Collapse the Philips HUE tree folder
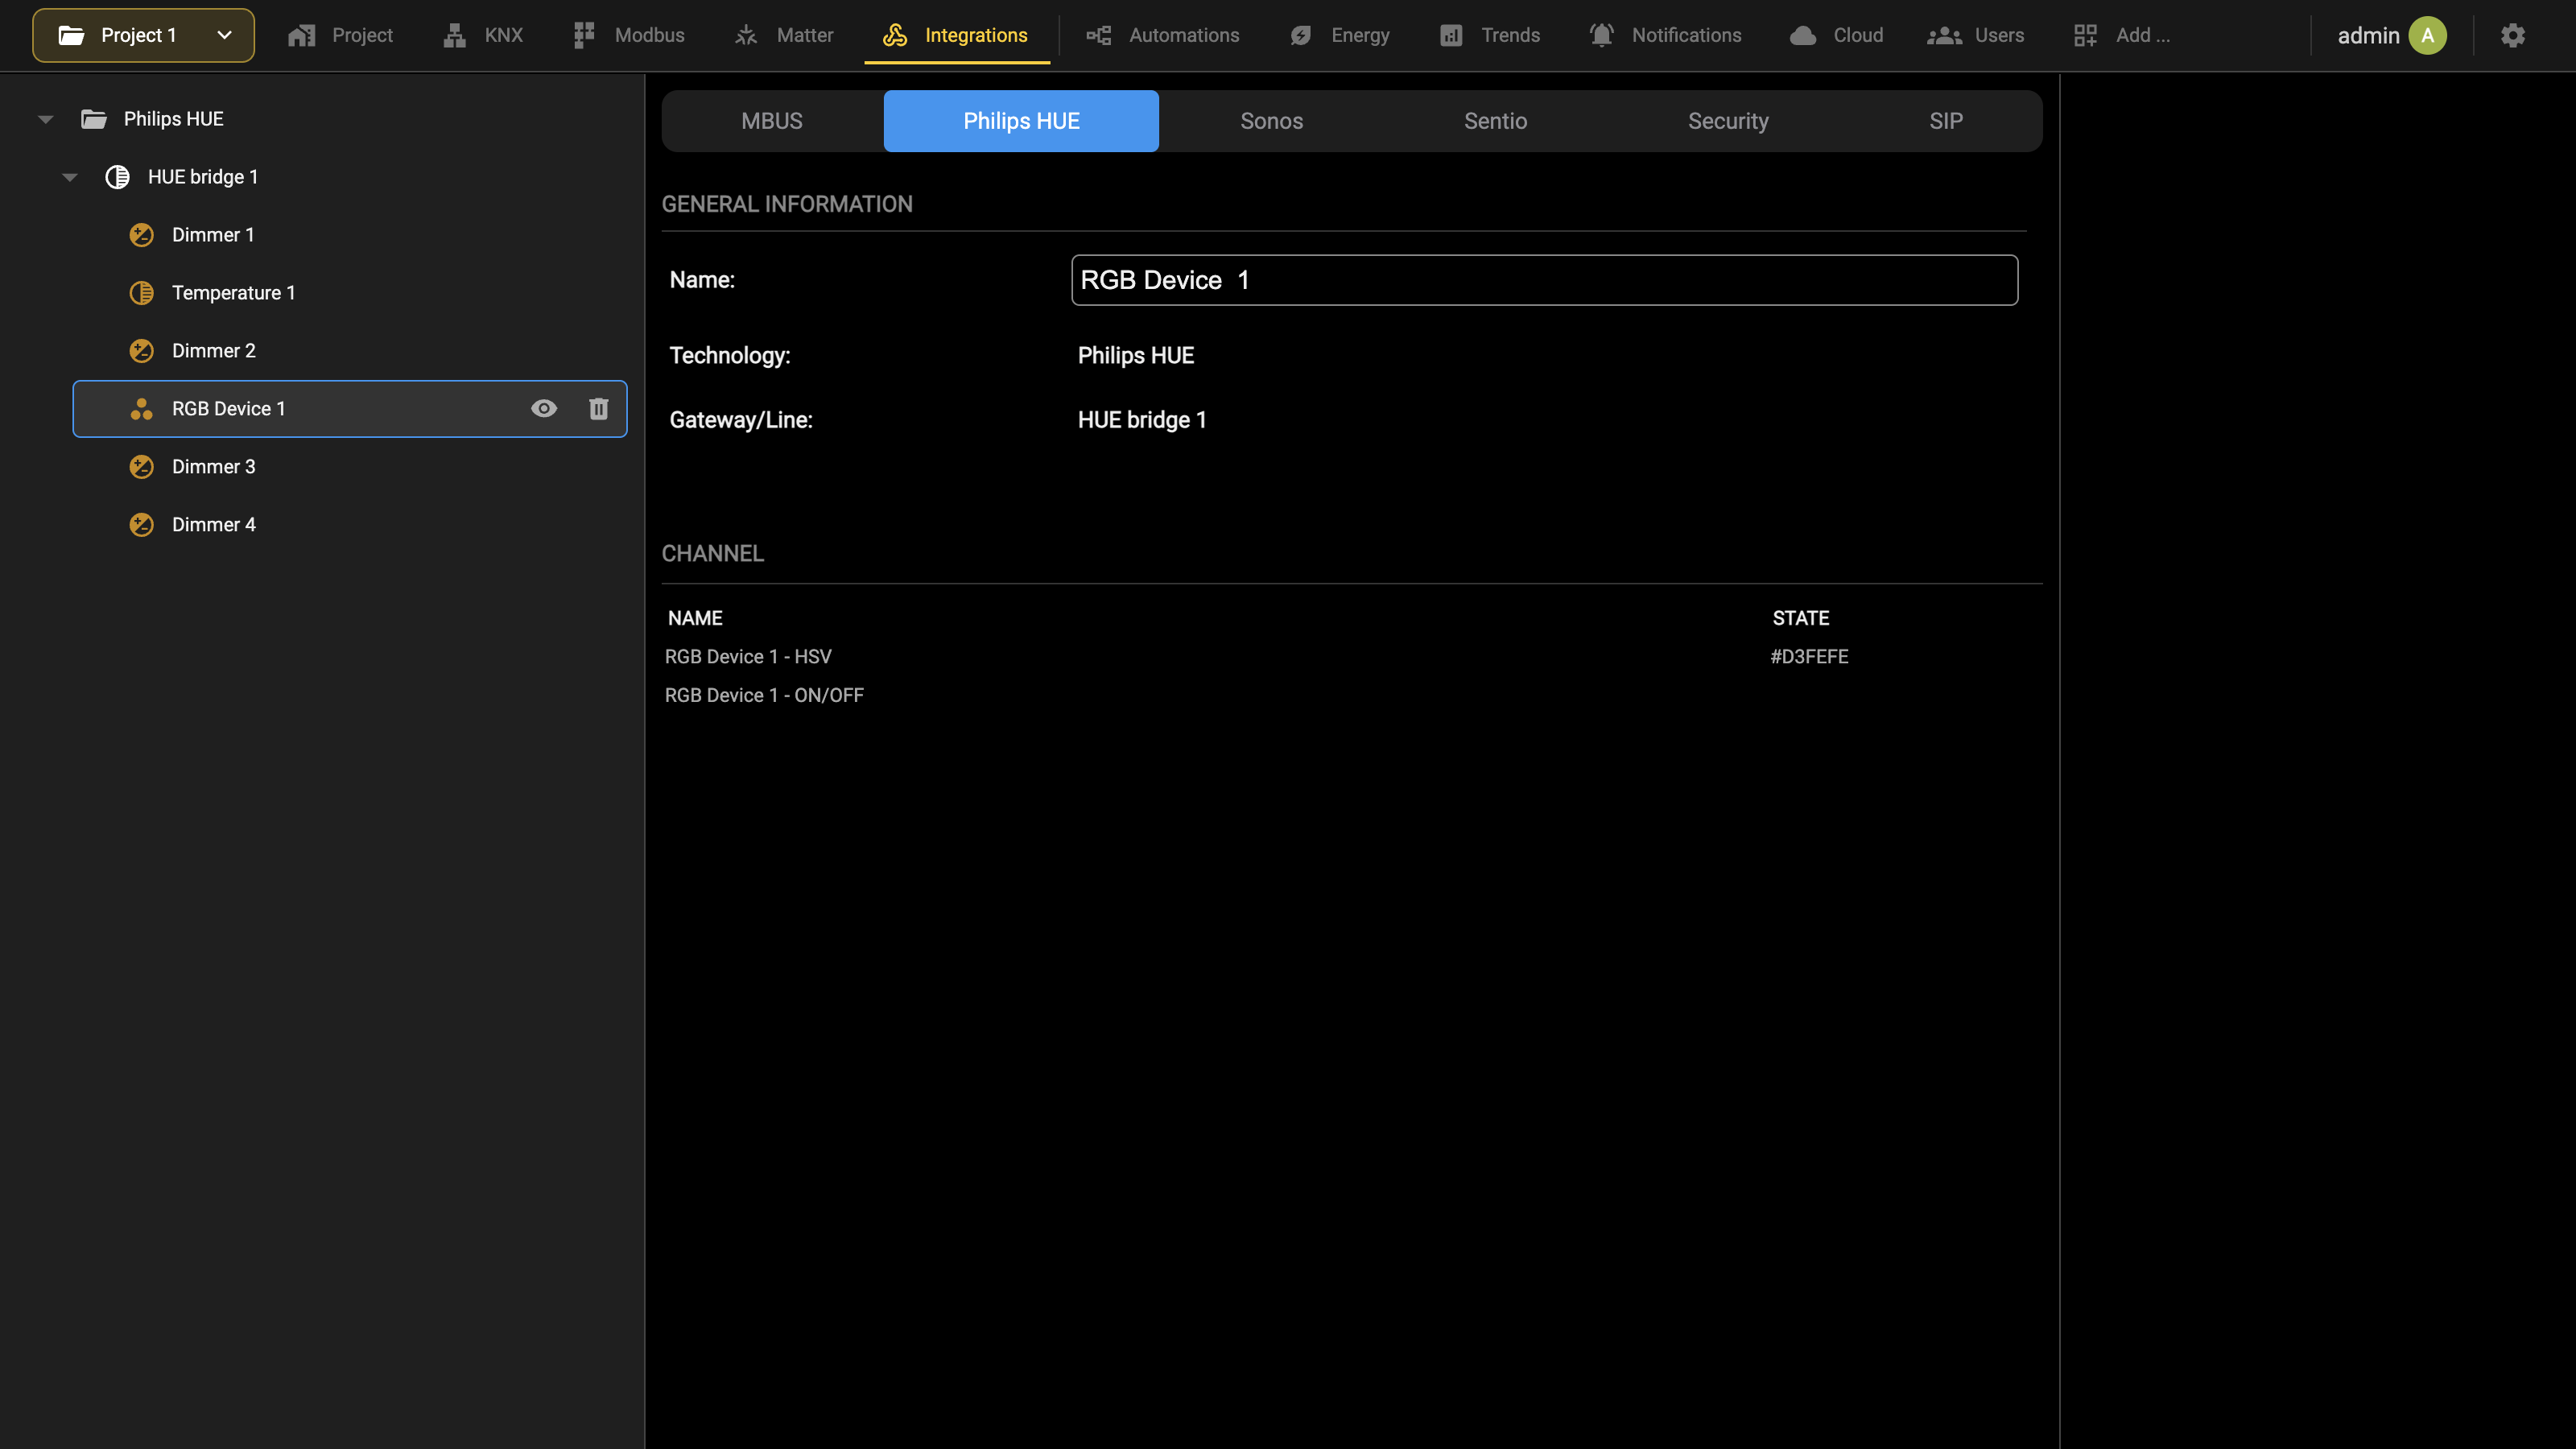Viewport: 2576px width, 1449px height. tap(46, 119)
